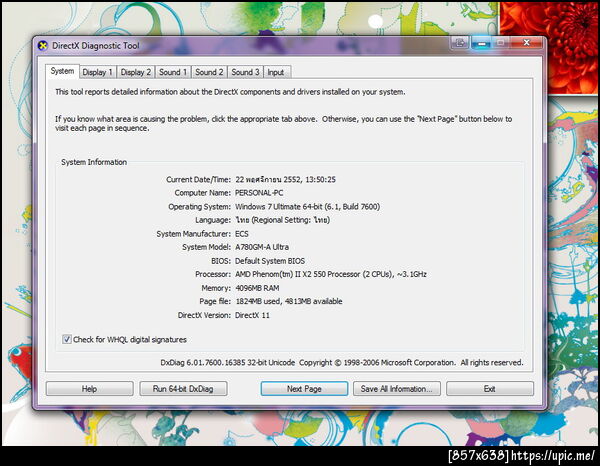Click the System Information group label
Viewport: 600px width, 466px height.
(94, 162)
